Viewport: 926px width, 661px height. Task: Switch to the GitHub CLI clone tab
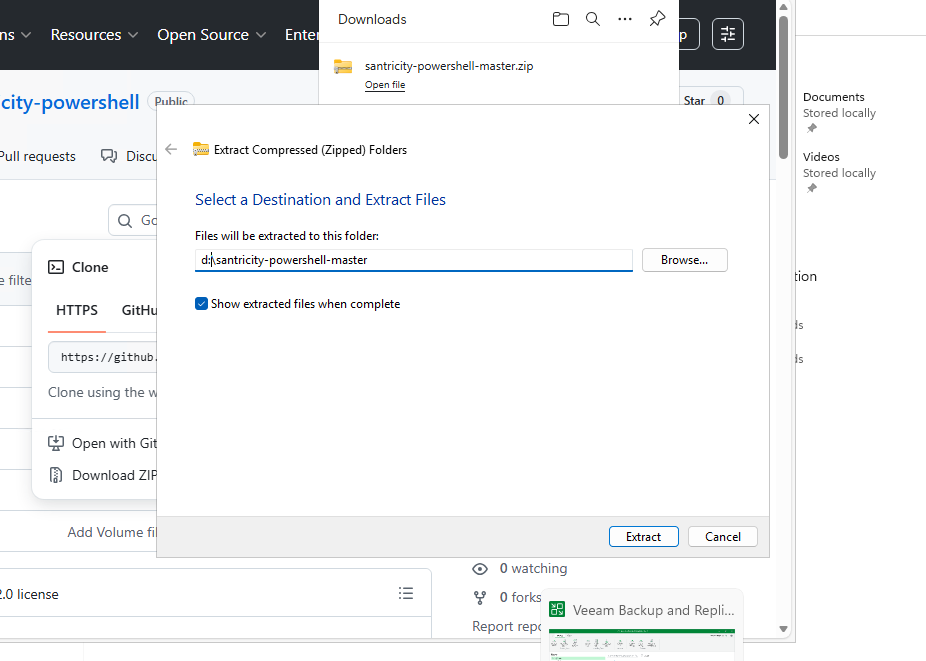[139, 310]
